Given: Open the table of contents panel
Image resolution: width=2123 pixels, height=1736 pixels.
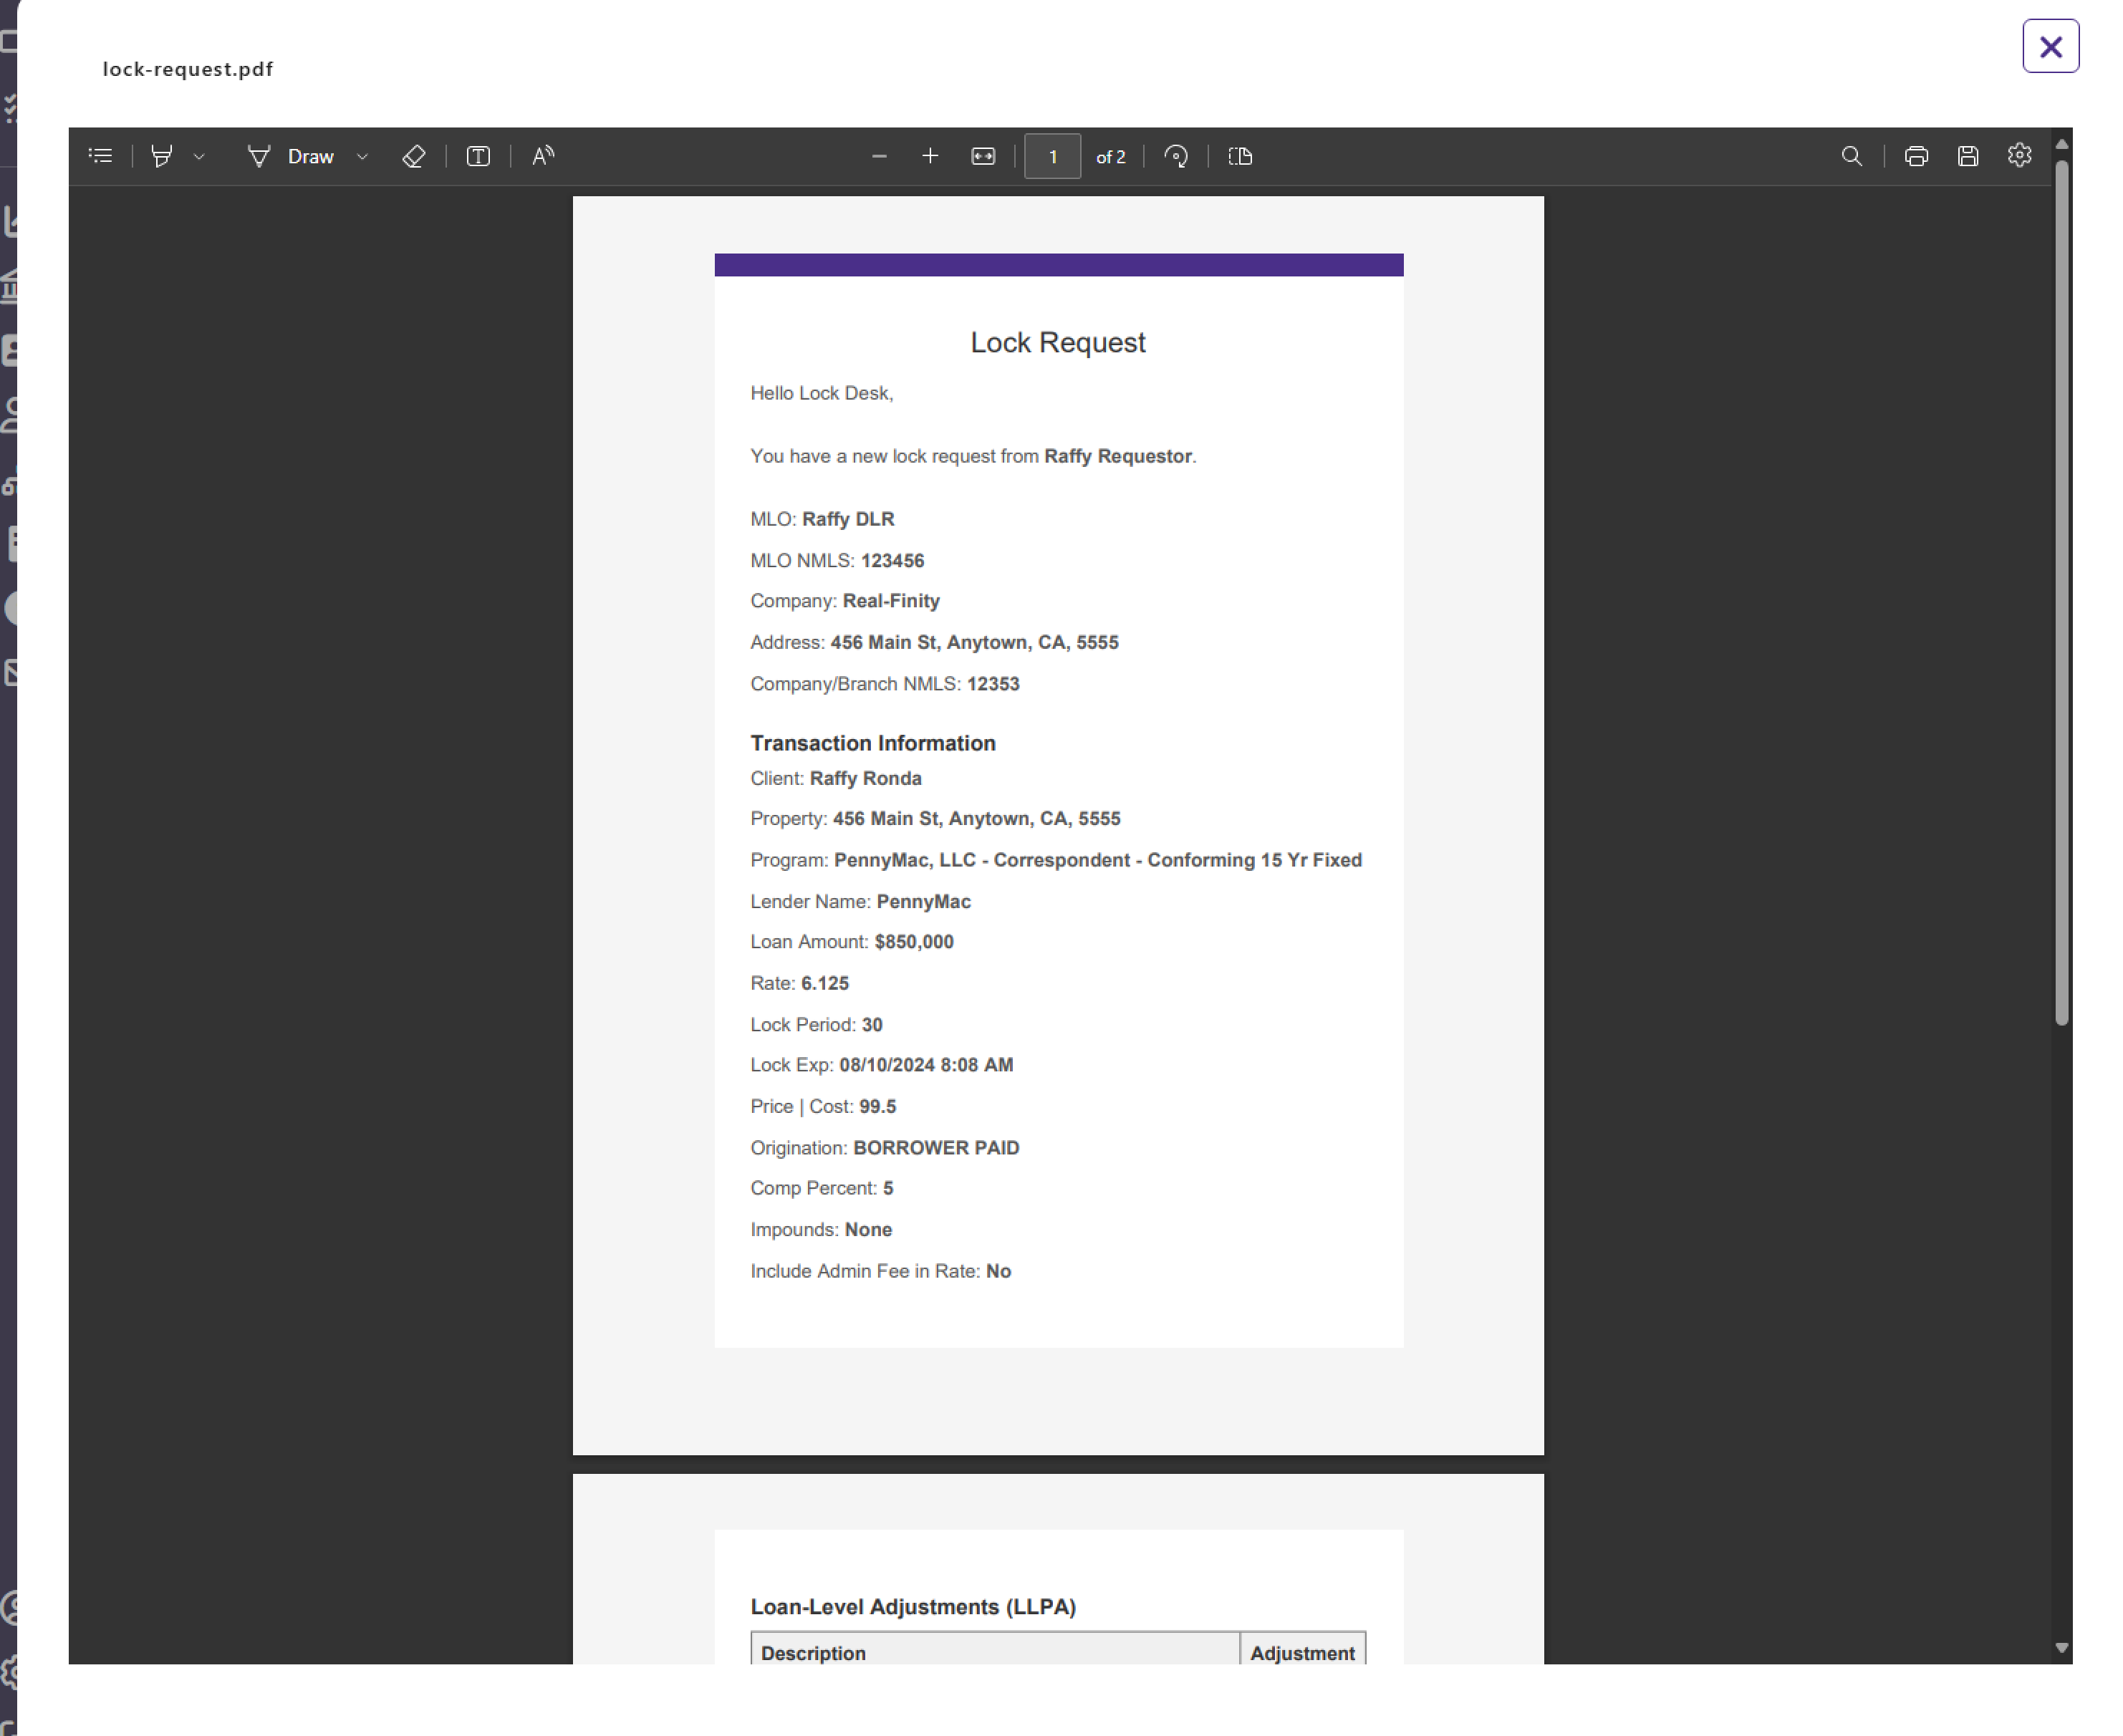Looking at the screenshot, I should (100, 156).
